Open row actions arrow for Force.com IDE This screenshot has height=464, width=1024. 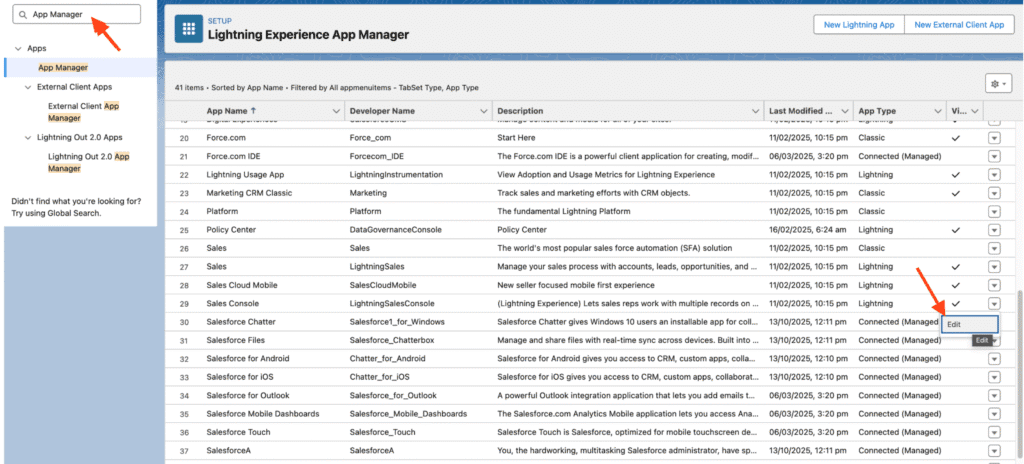pyautogui.click(x=994, y=156)
